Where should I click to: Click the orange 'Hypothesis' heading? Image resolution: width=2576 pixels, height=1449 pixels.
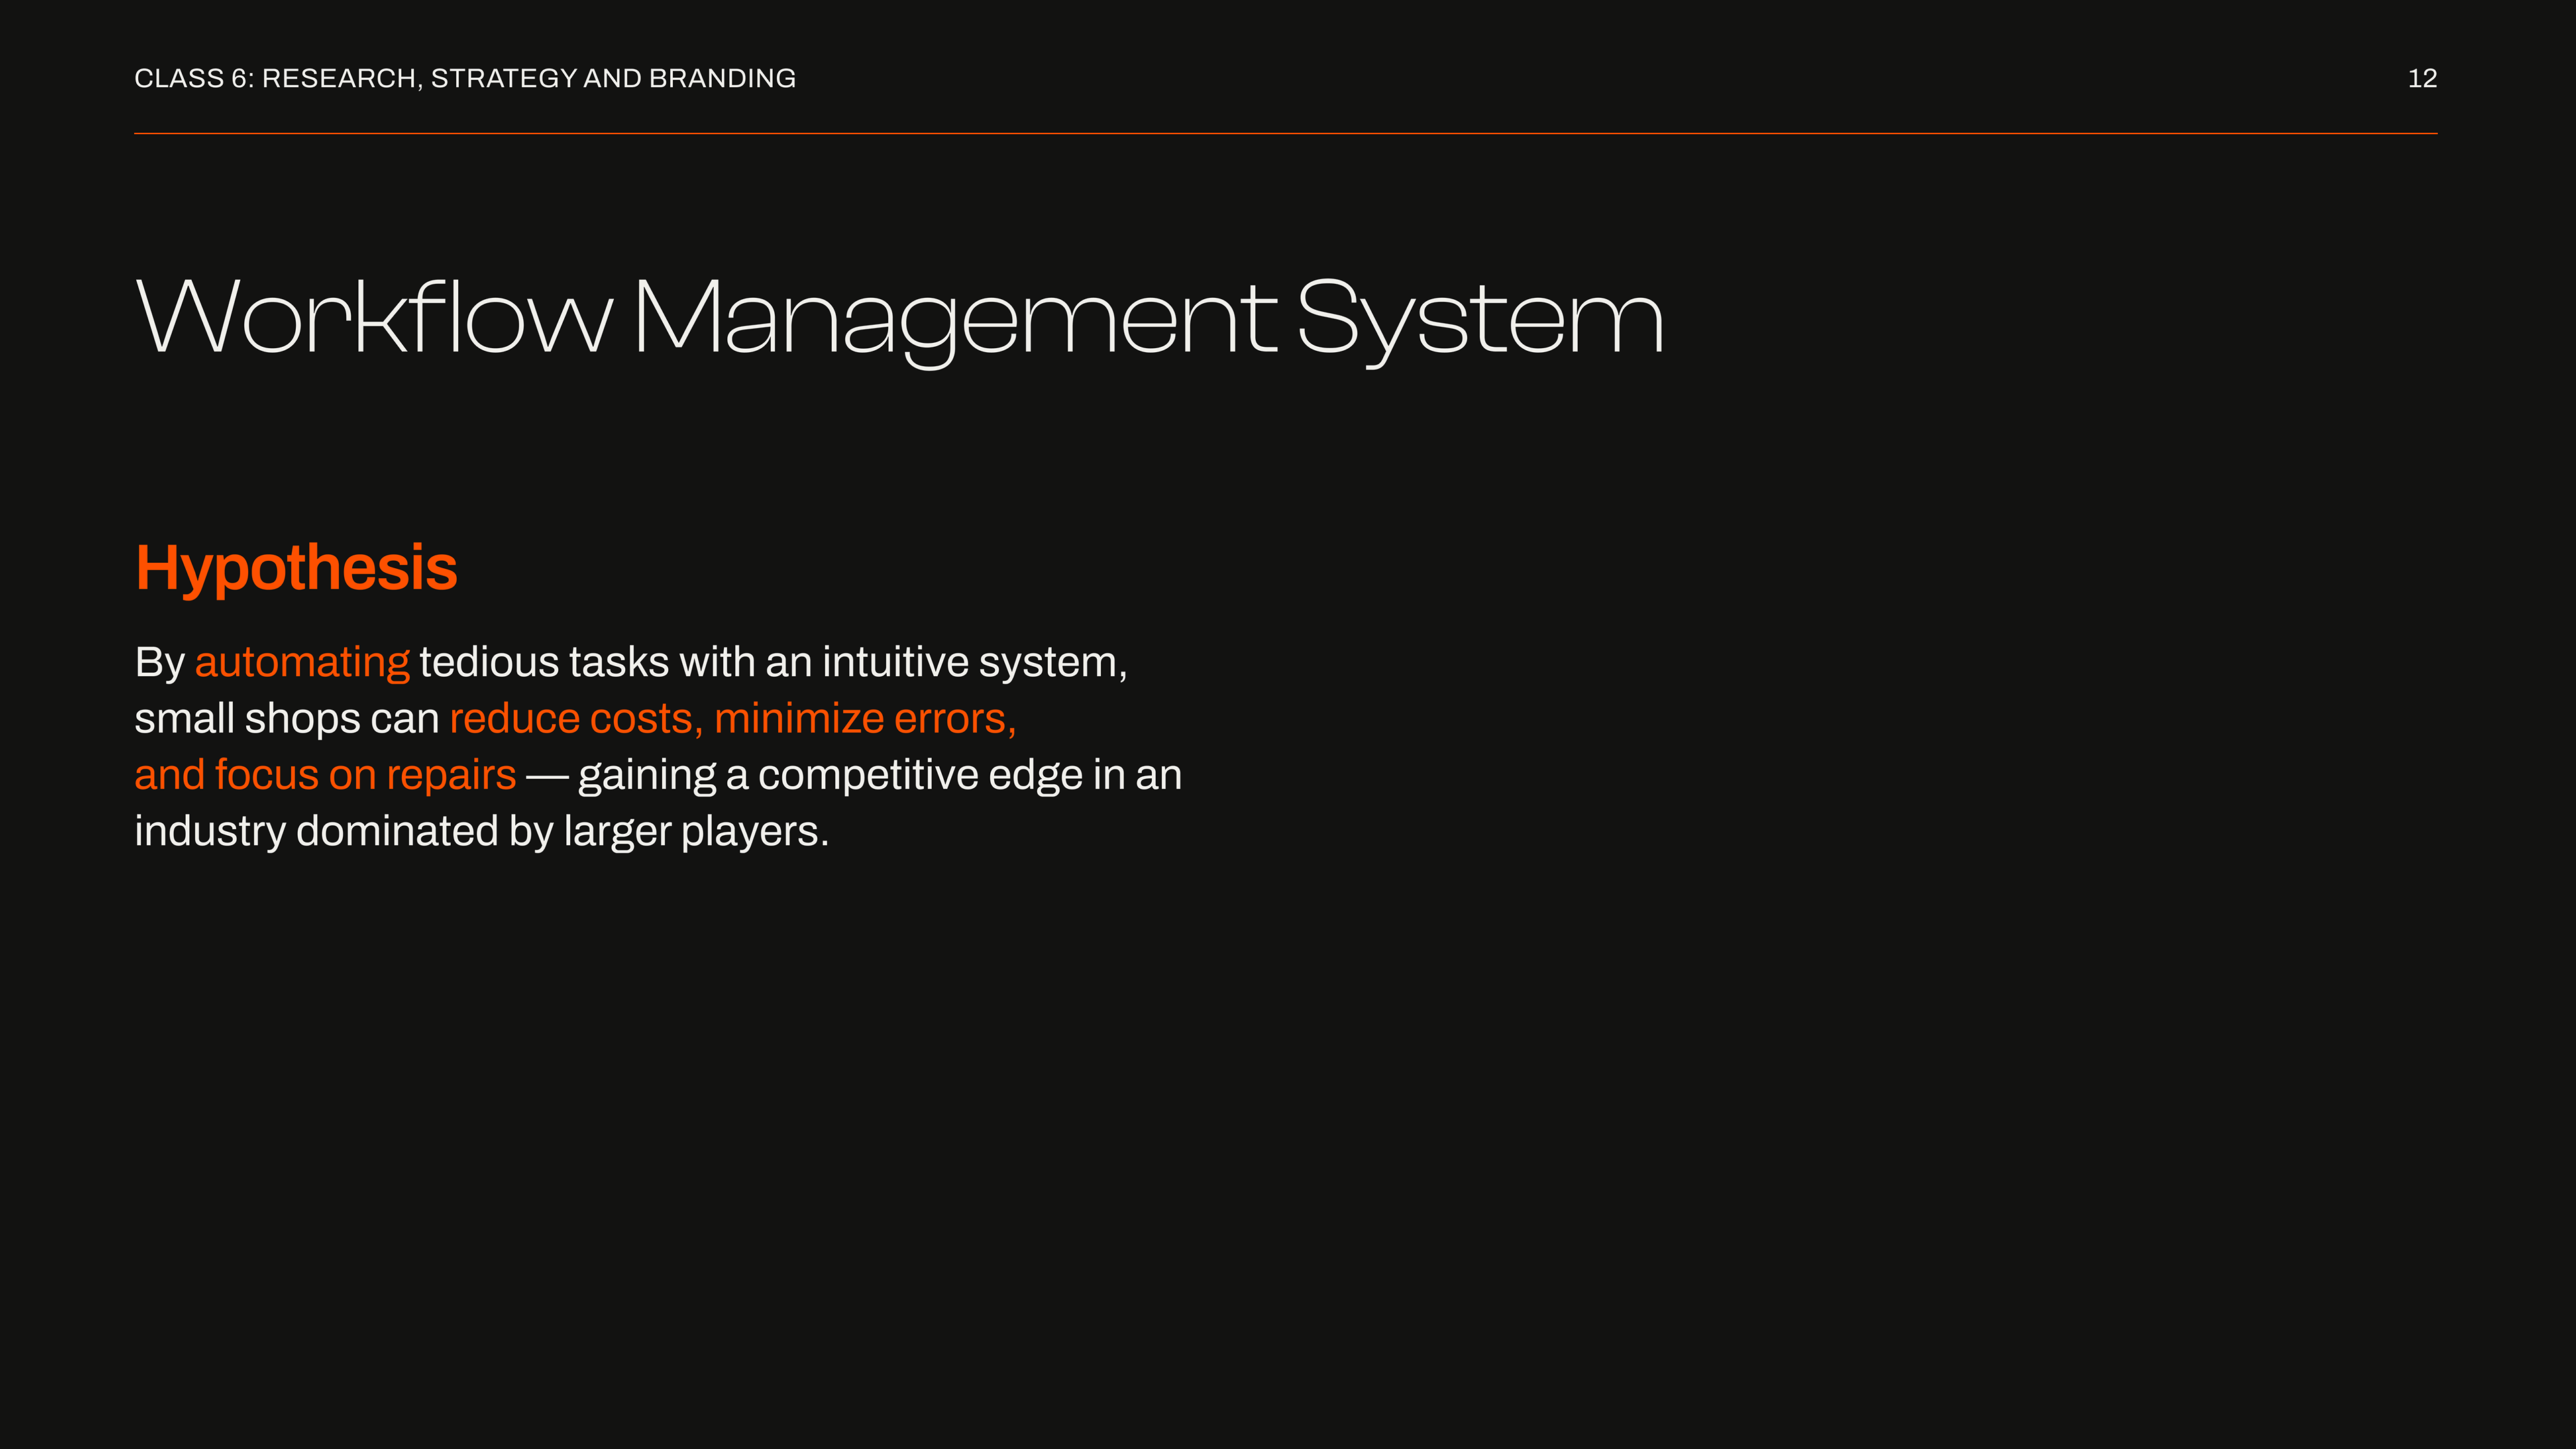pos(296,569)
